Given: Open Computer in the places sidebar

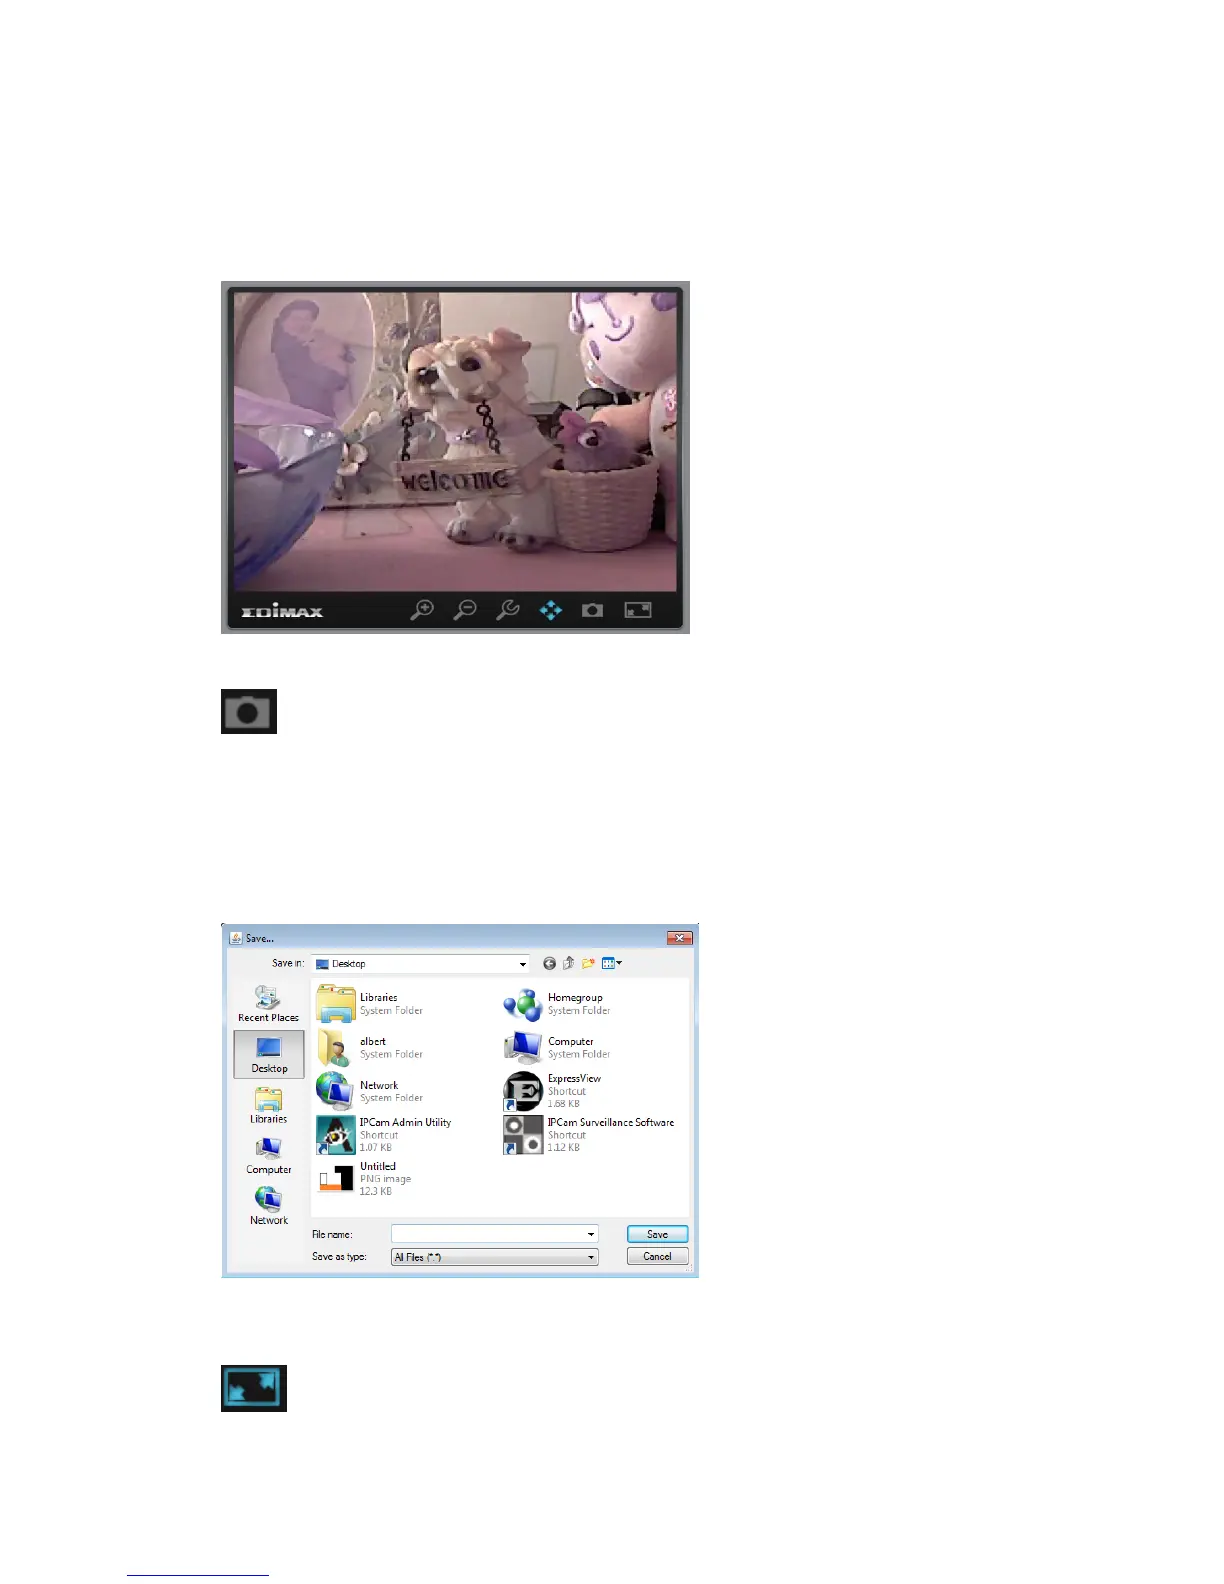Looking at the screenshot, I should click(268, 1156).
